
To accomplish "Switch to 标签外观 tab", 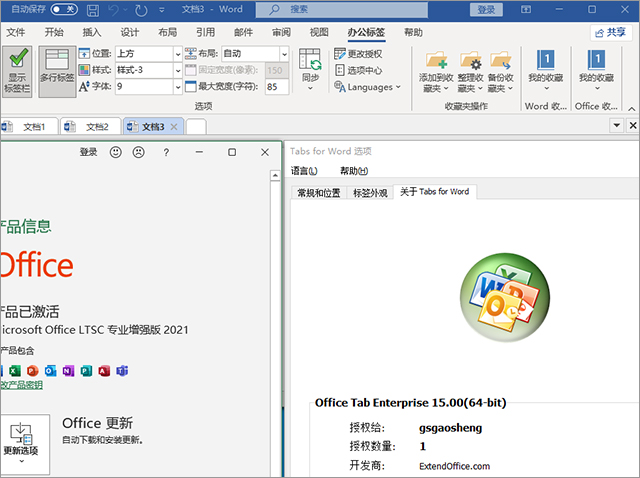I will click(370, 192).
